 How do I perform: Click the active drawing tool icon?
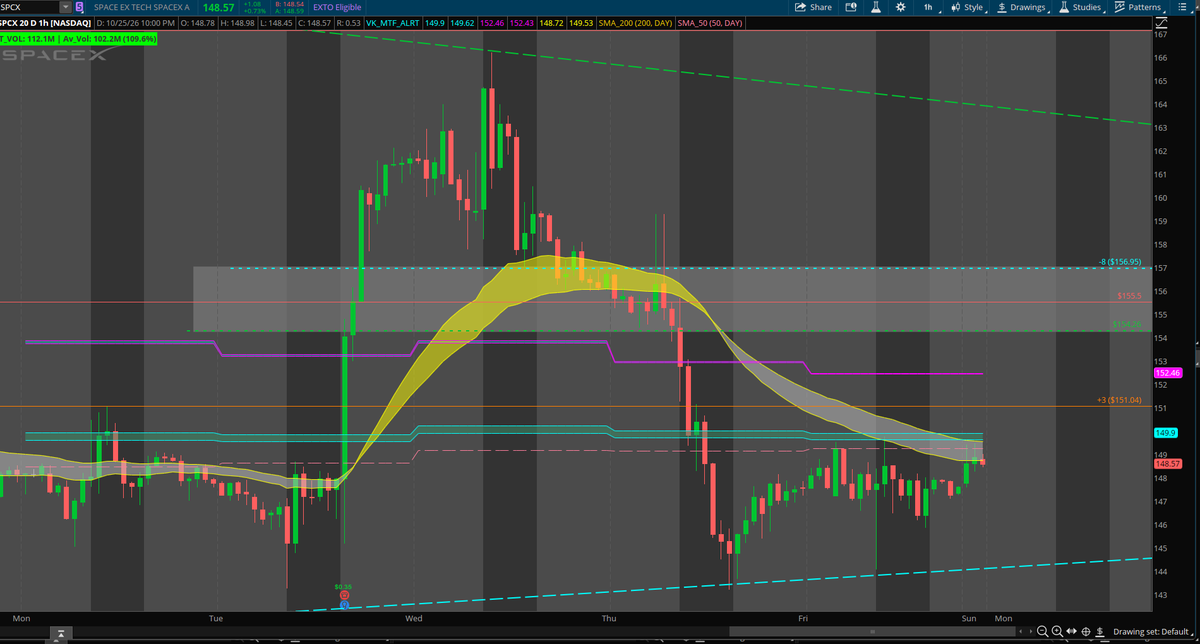(x=1101, y=632)
